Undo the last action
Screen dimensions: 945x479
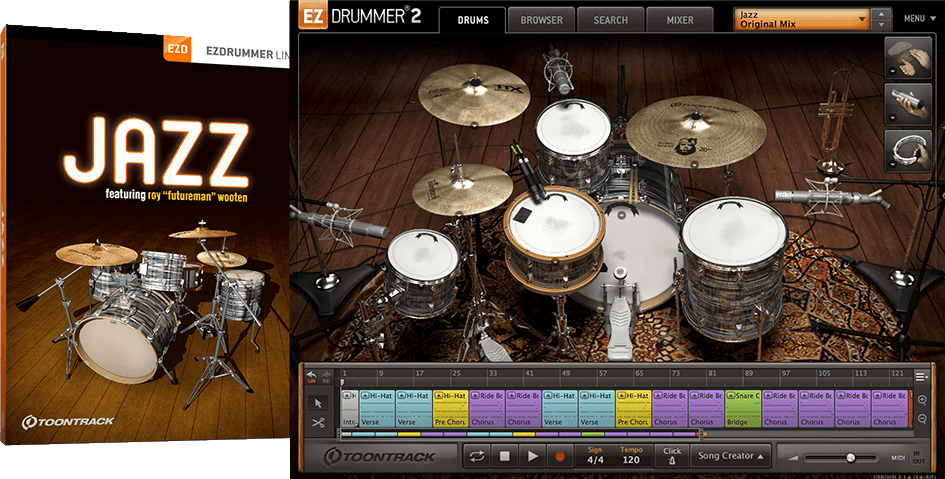tap(312, 377)
